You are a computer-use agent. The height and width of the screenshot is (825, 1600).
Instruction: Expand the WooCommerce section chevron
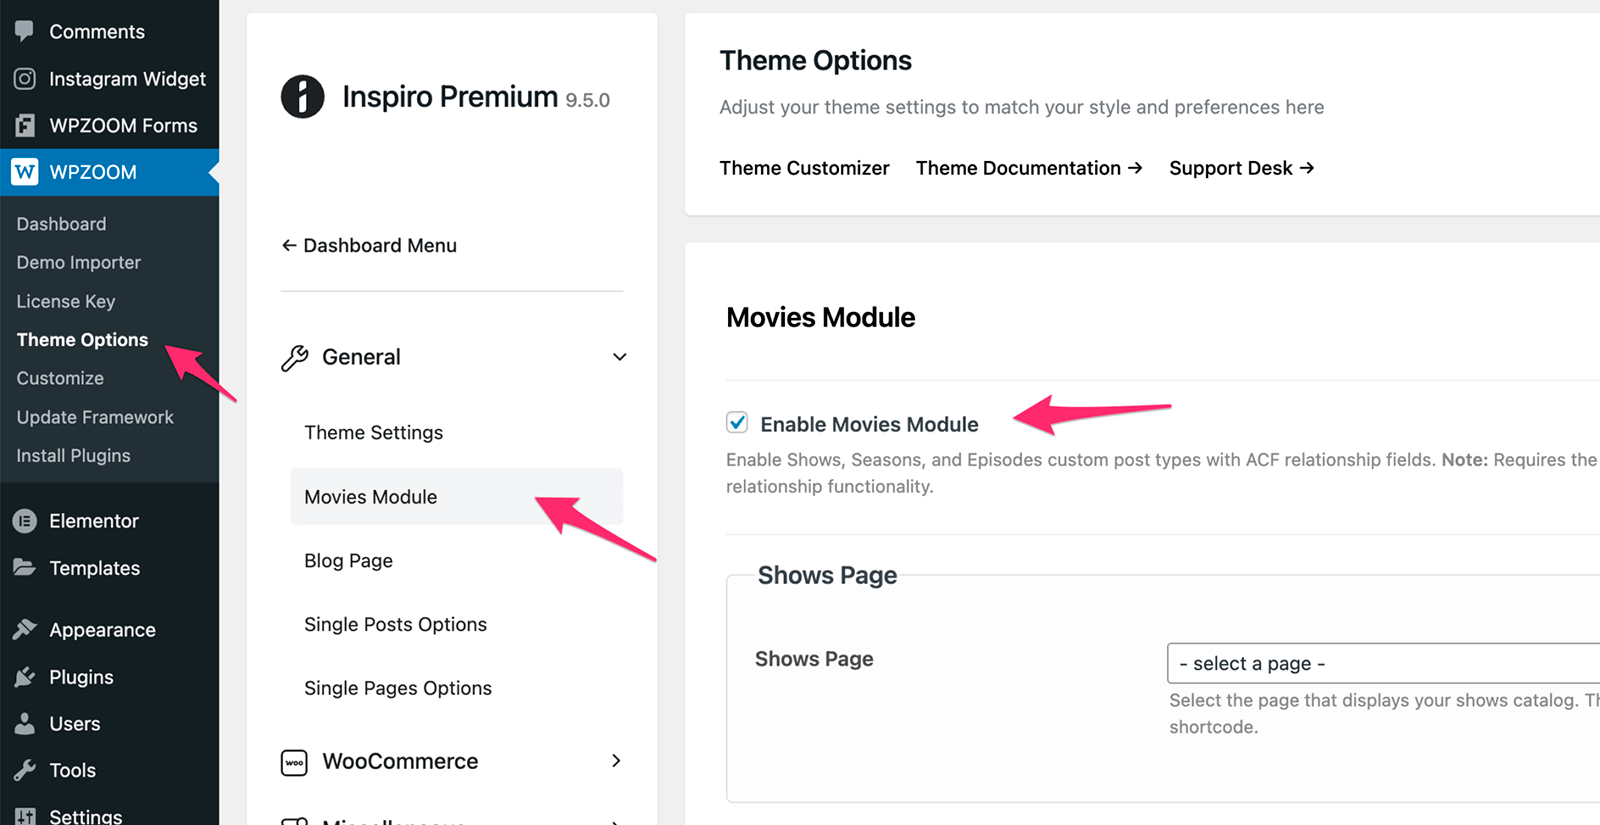[616, 761]
